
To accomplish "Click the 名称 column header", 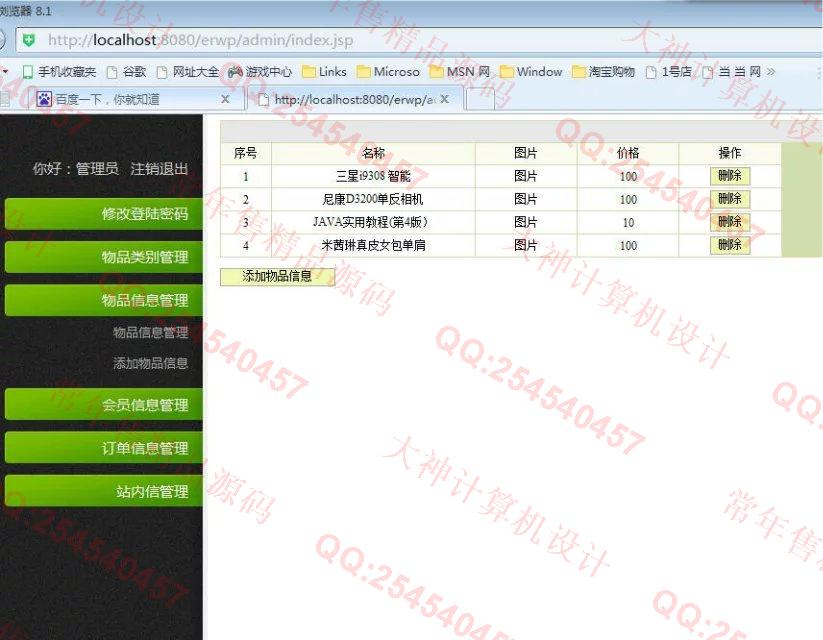I will tap(373, 153).
